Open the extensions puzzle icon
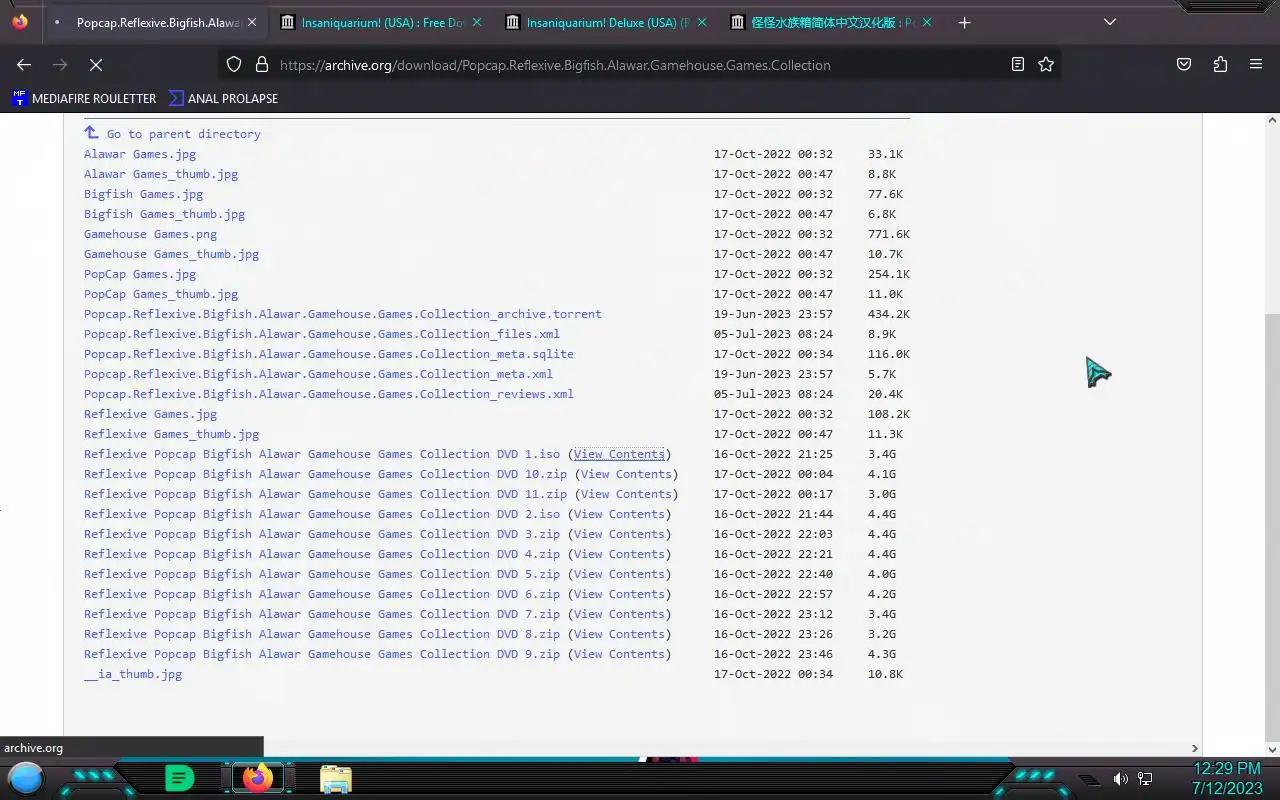The width and height of the screenshot is (1280, 800). click(1220, 64)
